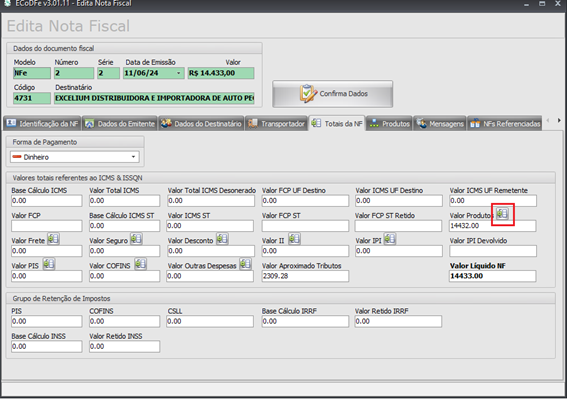567x399 pixels.
Task: Click the retention COFINS field
Action: (124, 322)
